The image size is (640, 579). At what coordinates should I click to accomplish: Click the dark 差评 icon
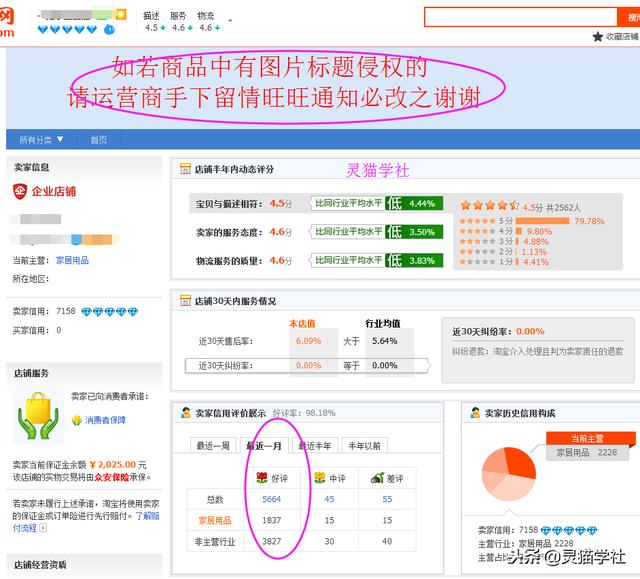[x=378, y=477]
